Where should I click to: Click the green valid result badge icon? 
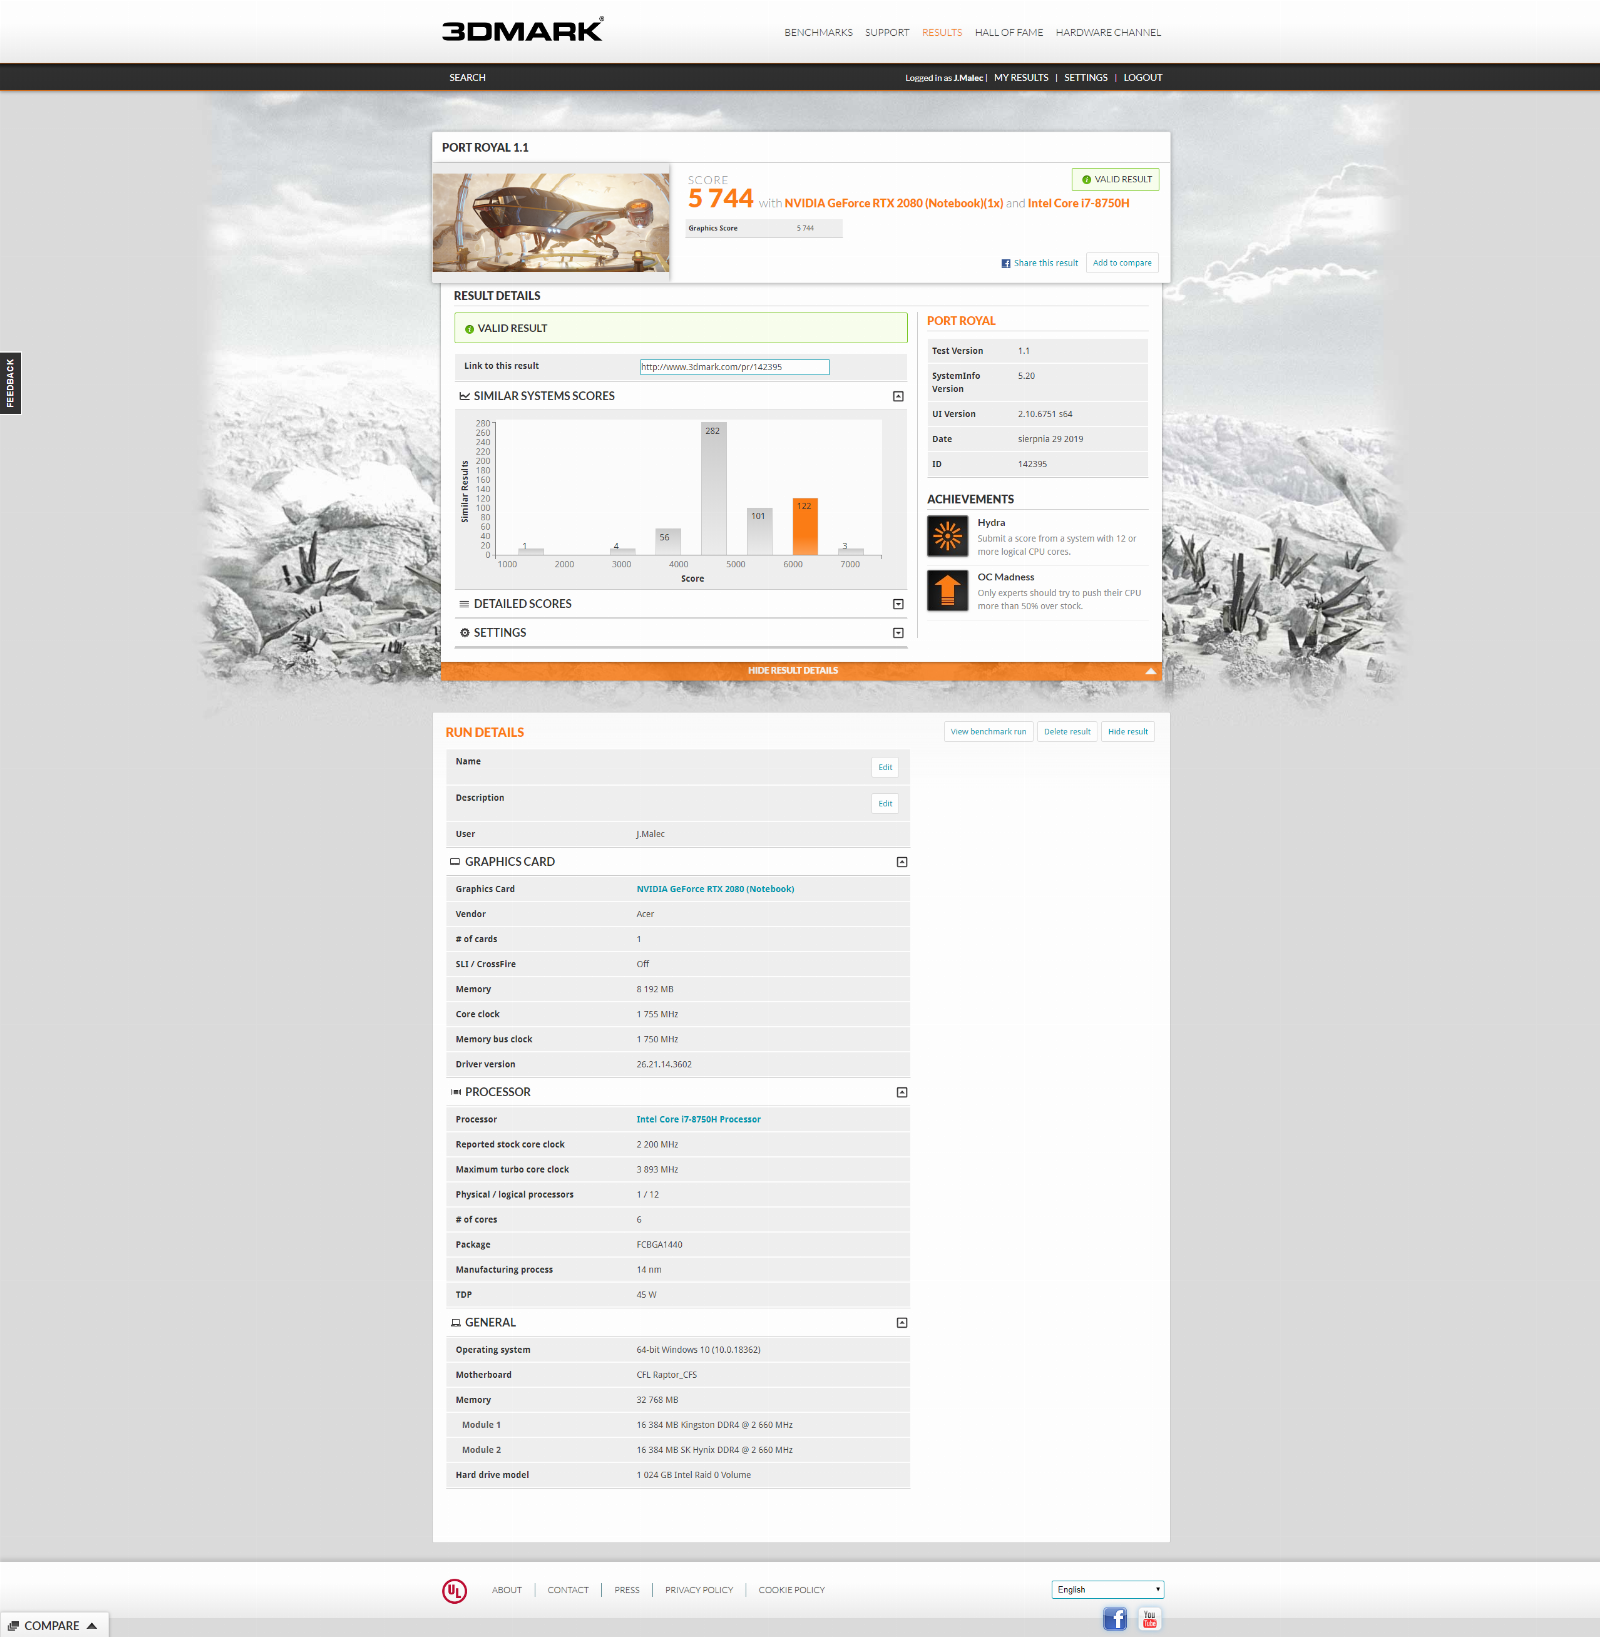[x=469, y=329]
